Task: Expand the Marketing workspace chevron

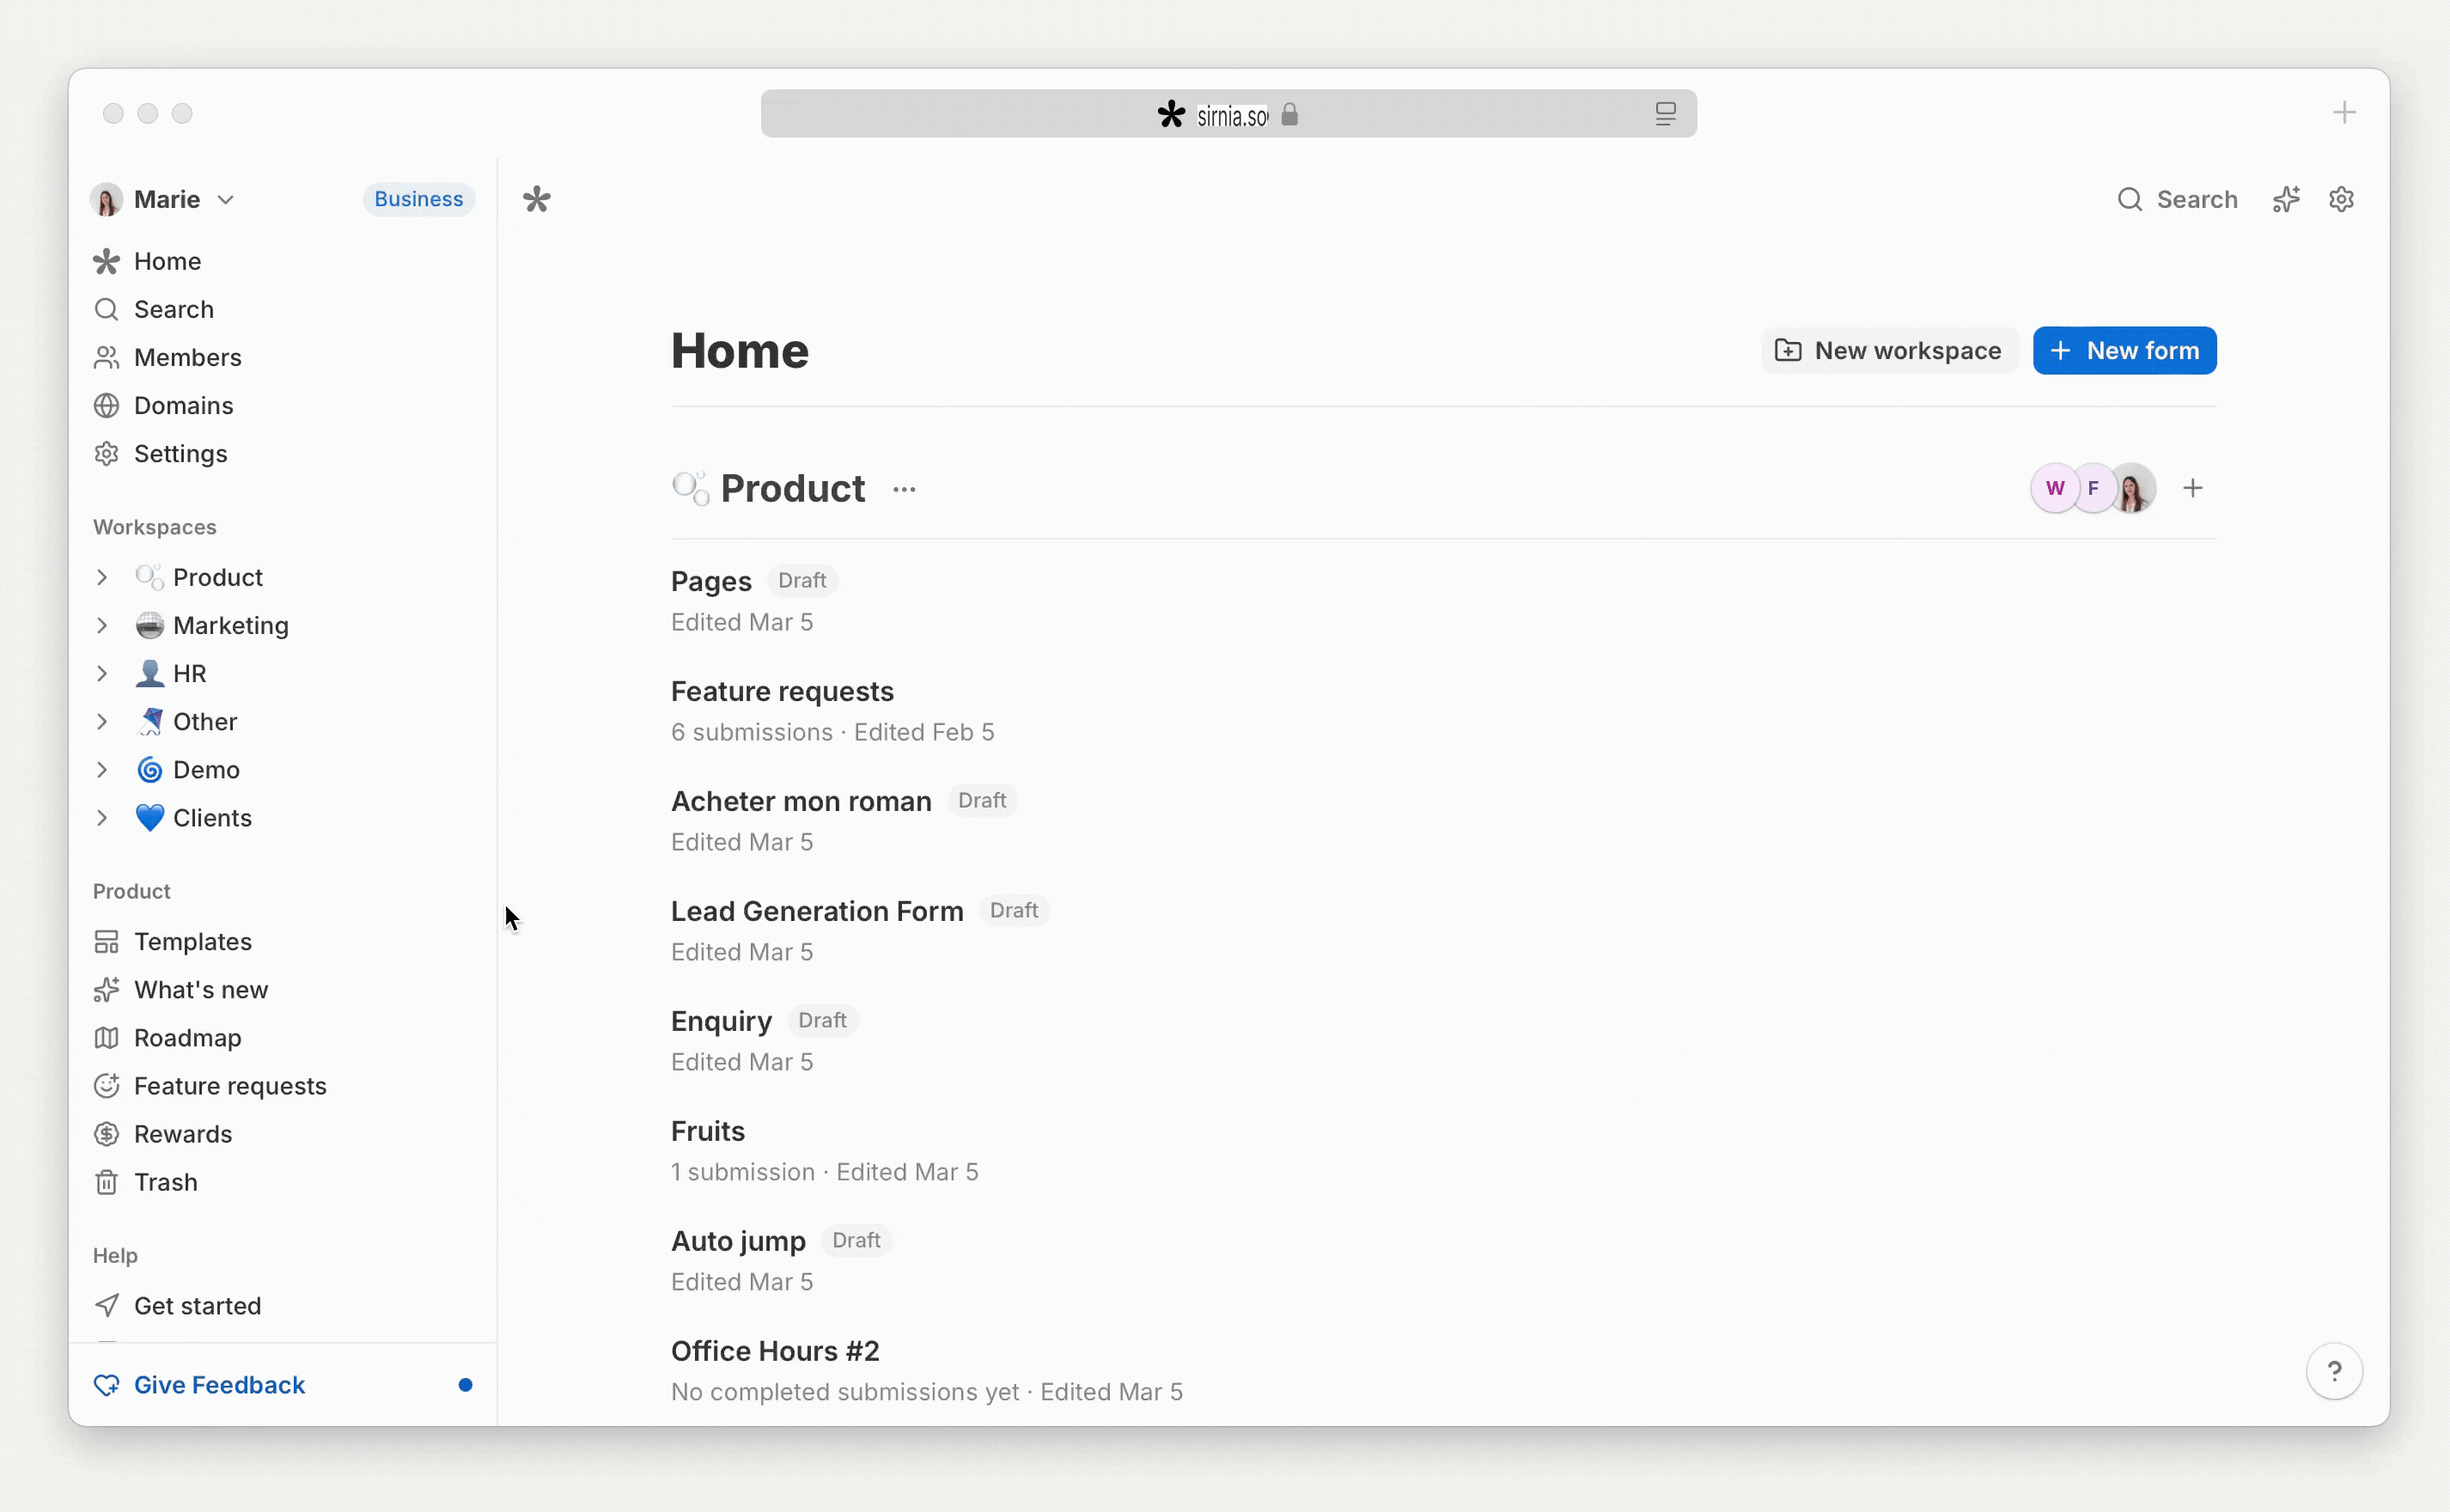Action: click(102, 625)
